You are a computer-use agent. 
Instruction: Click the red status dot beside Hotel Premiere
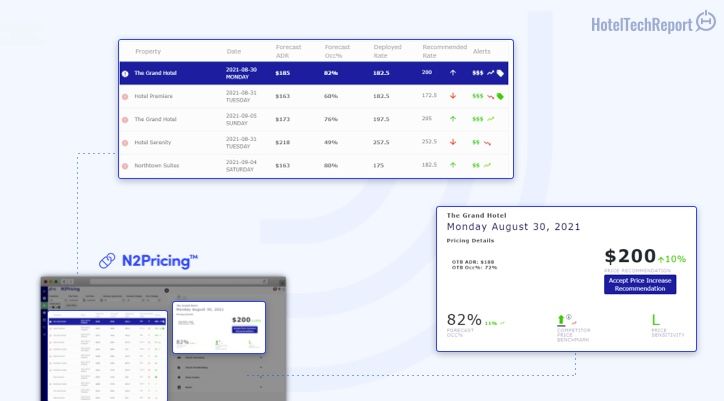pos(125,97)
